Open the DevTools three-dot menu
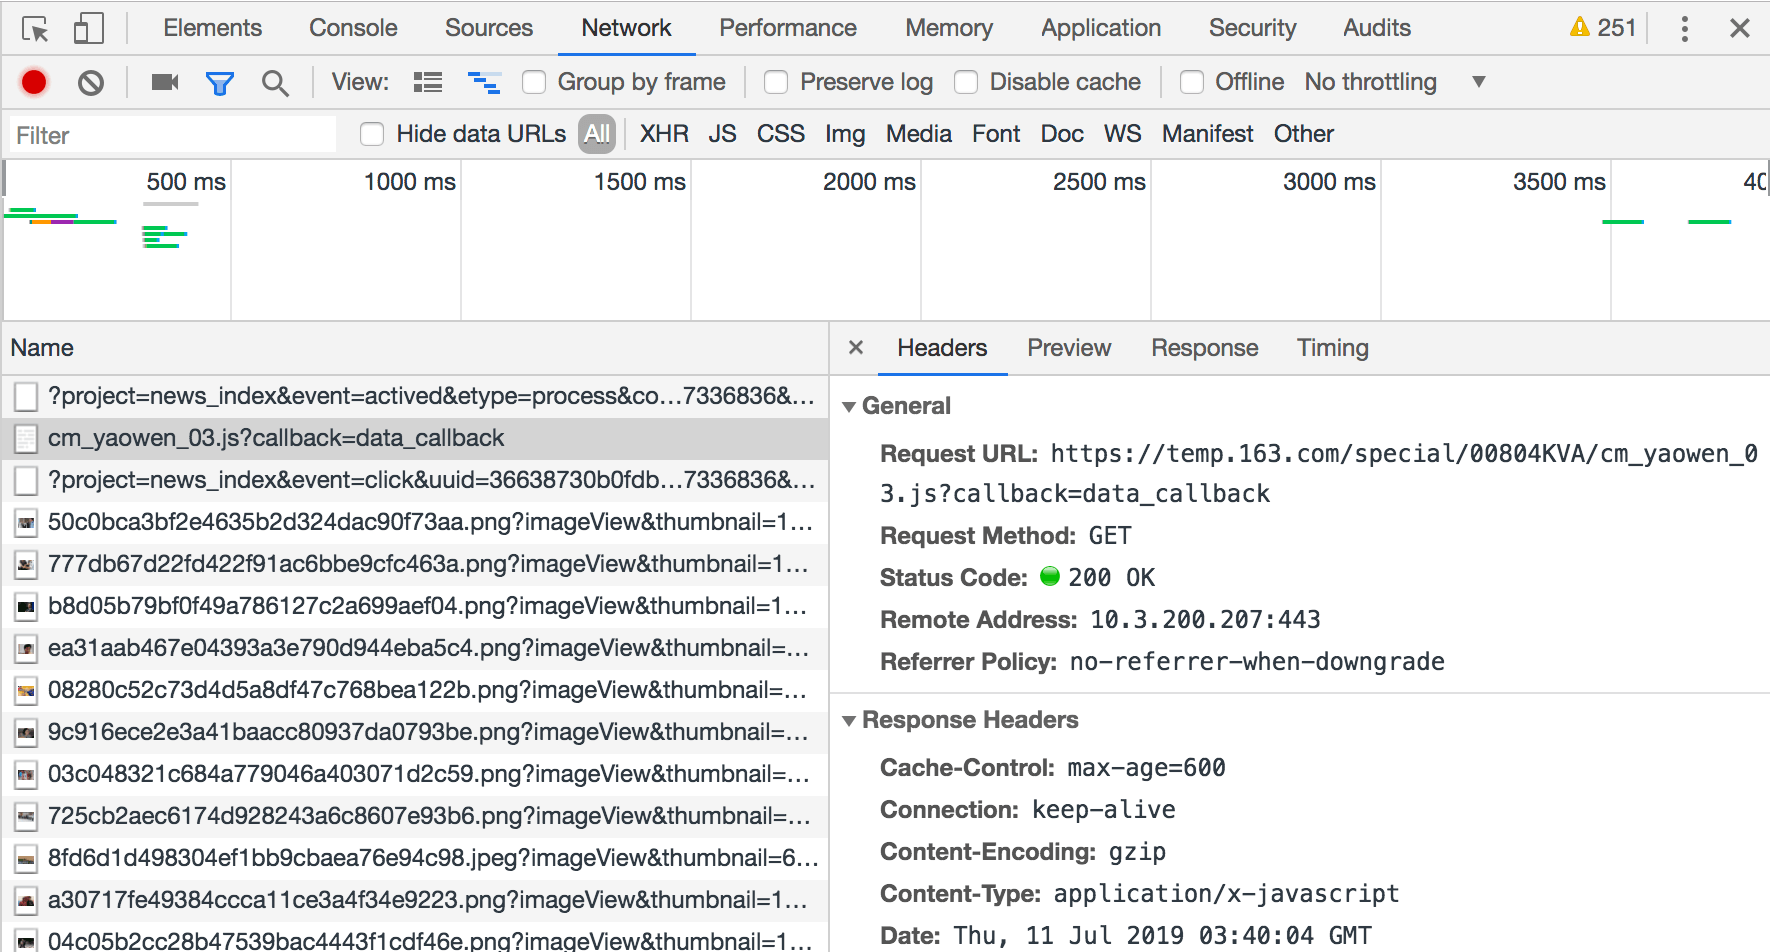The image size is (1770, 952). (x=1684, y=29)
